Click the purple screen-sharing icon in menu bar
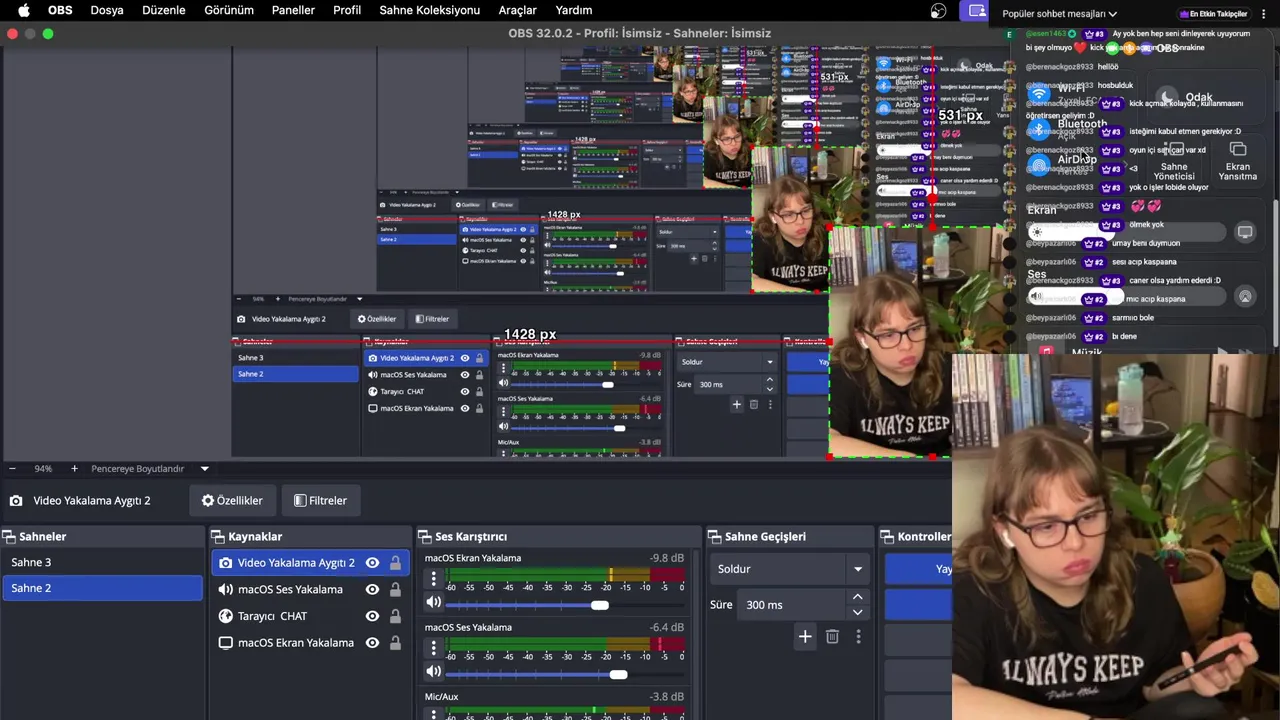 (x=976, y=10)
